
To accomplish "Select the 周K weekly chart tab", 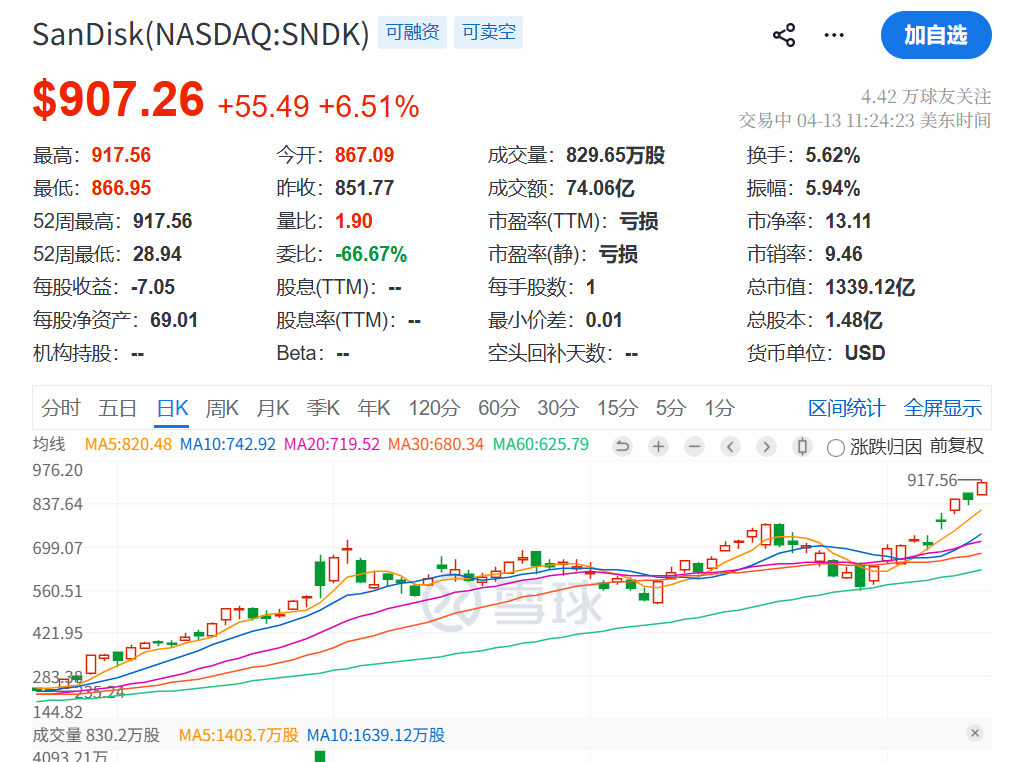I will click(222, 408).
